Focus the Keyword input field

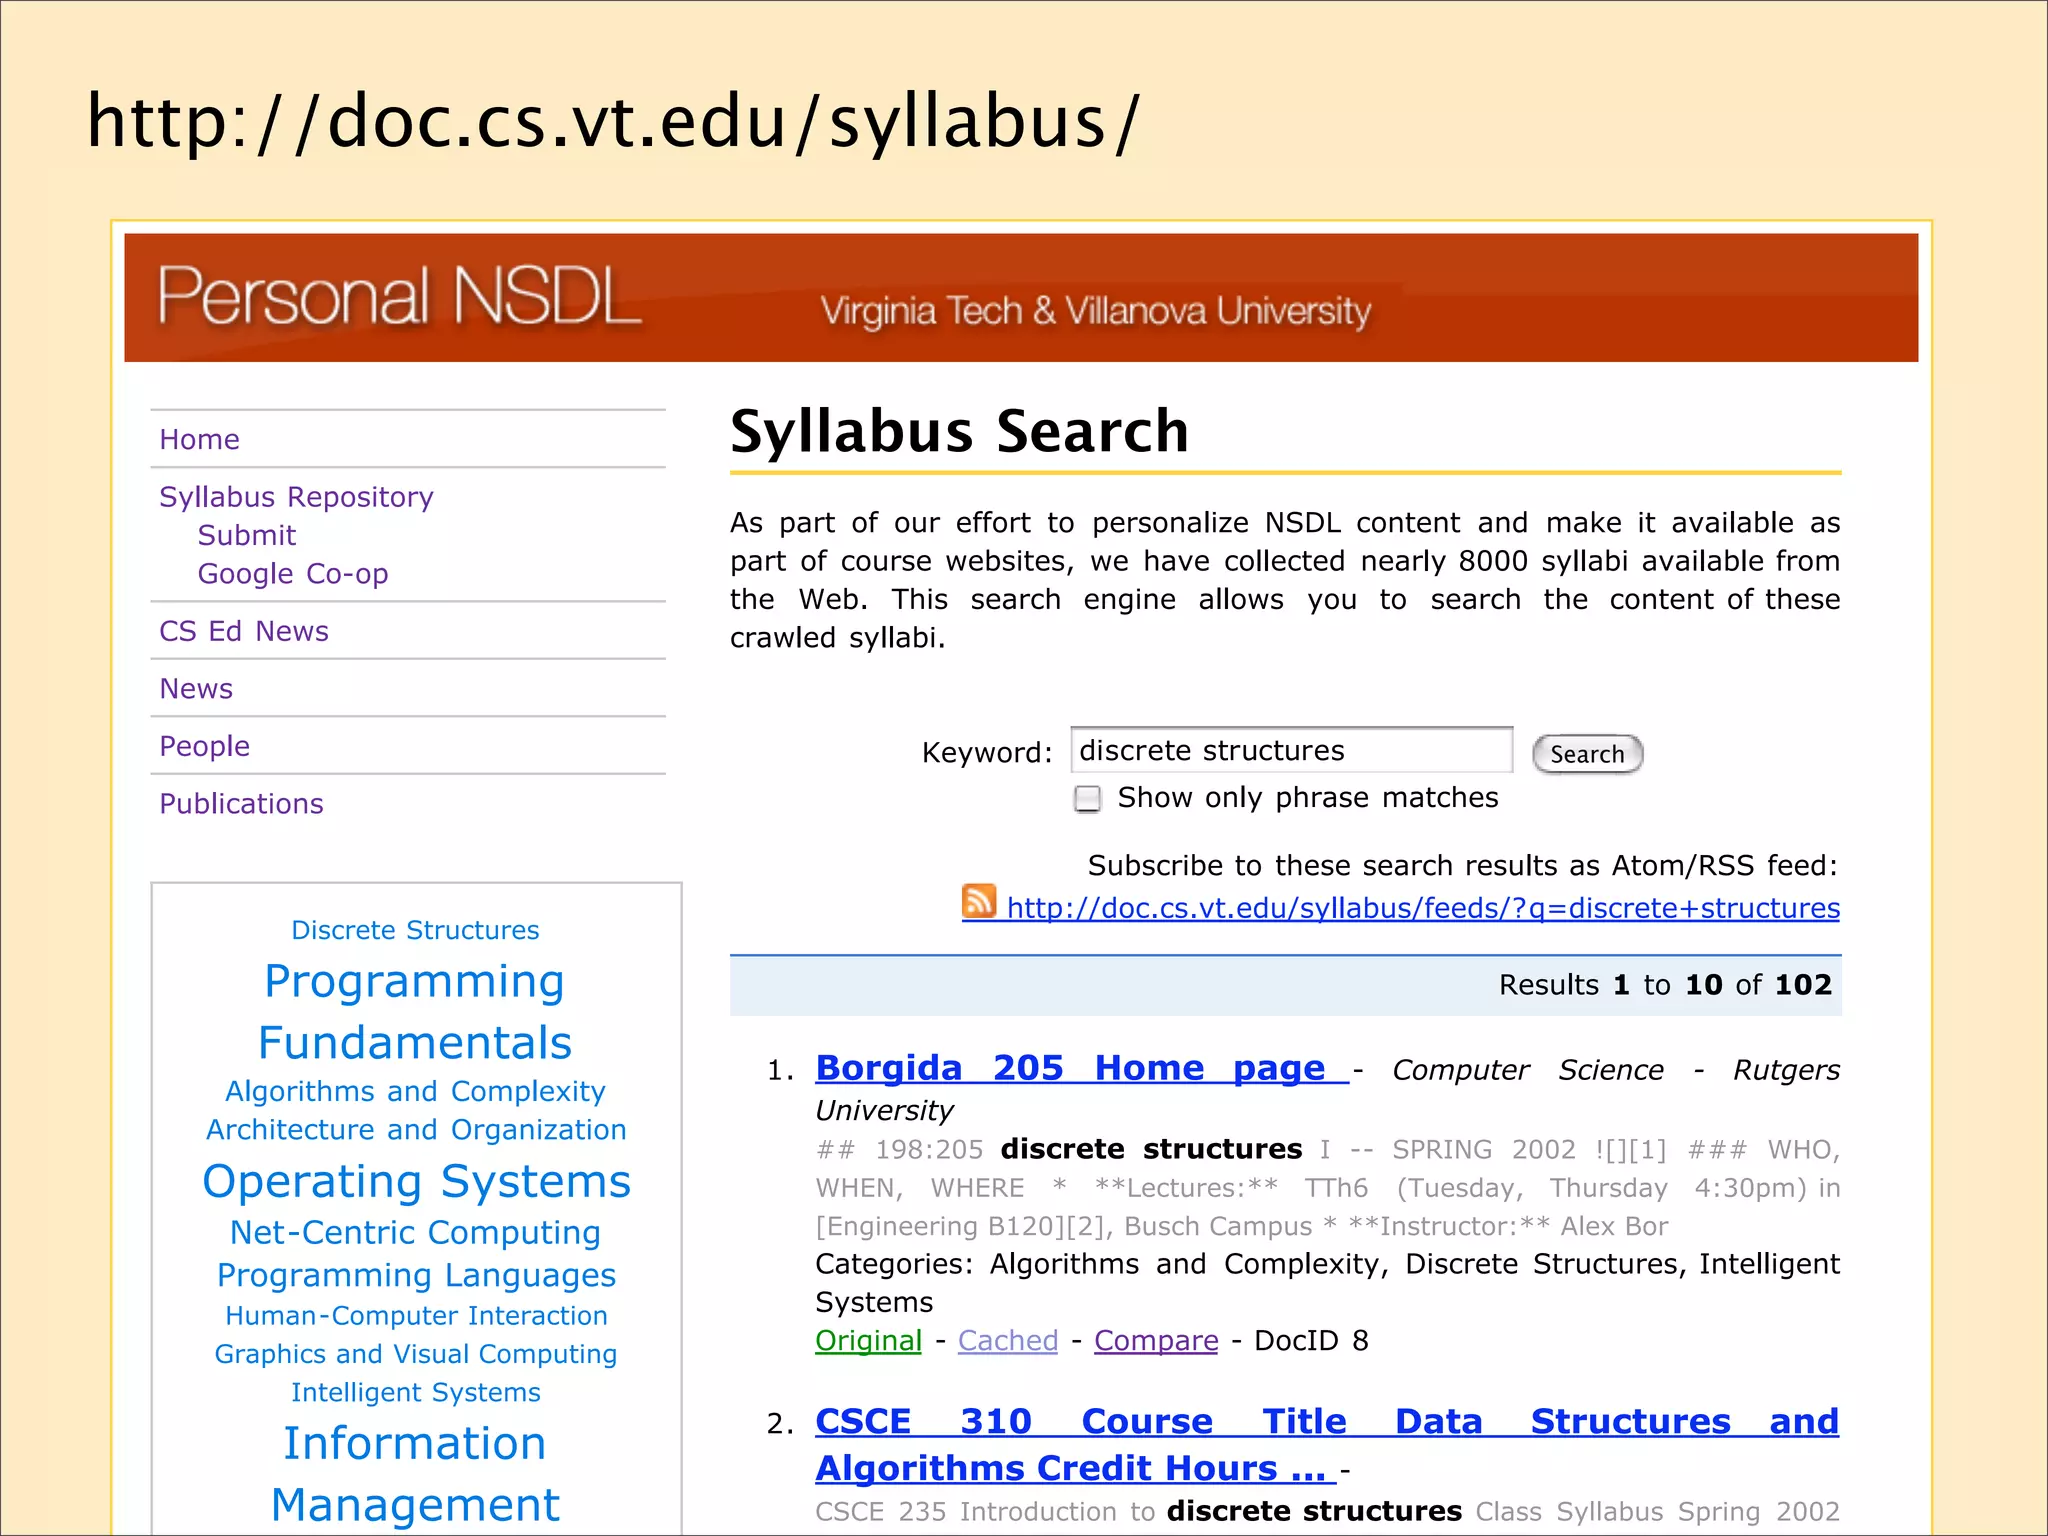pos(1291,751)
